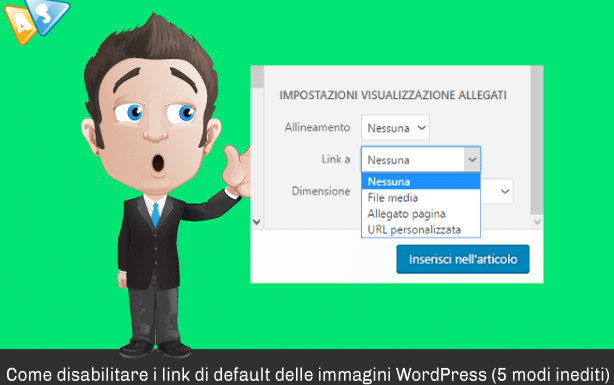This screenshot has width=614, height=385.
Task: Click the right vertical scrollbar thumb
Action: click(537, 140)
